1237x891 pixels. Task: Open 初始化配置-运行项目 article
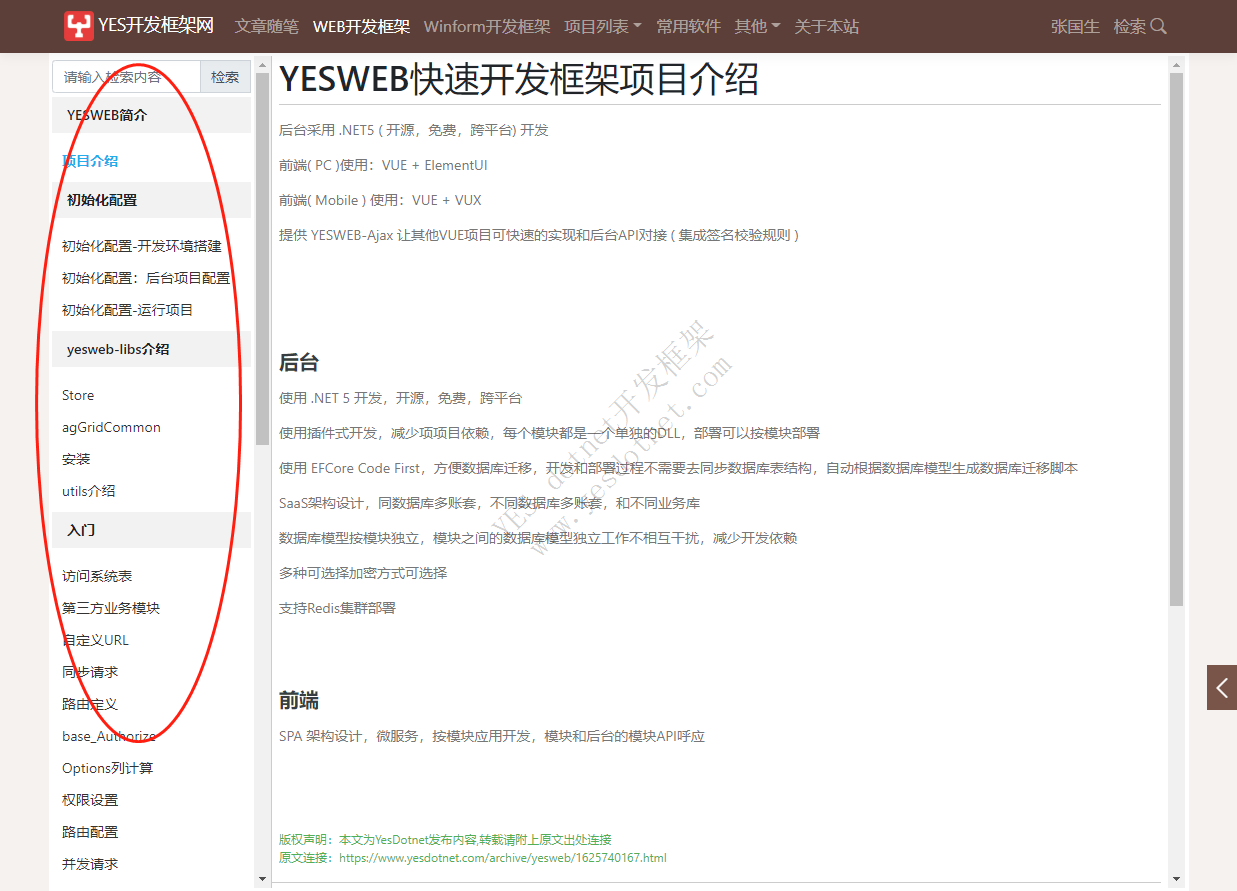[x=128, y=310]
